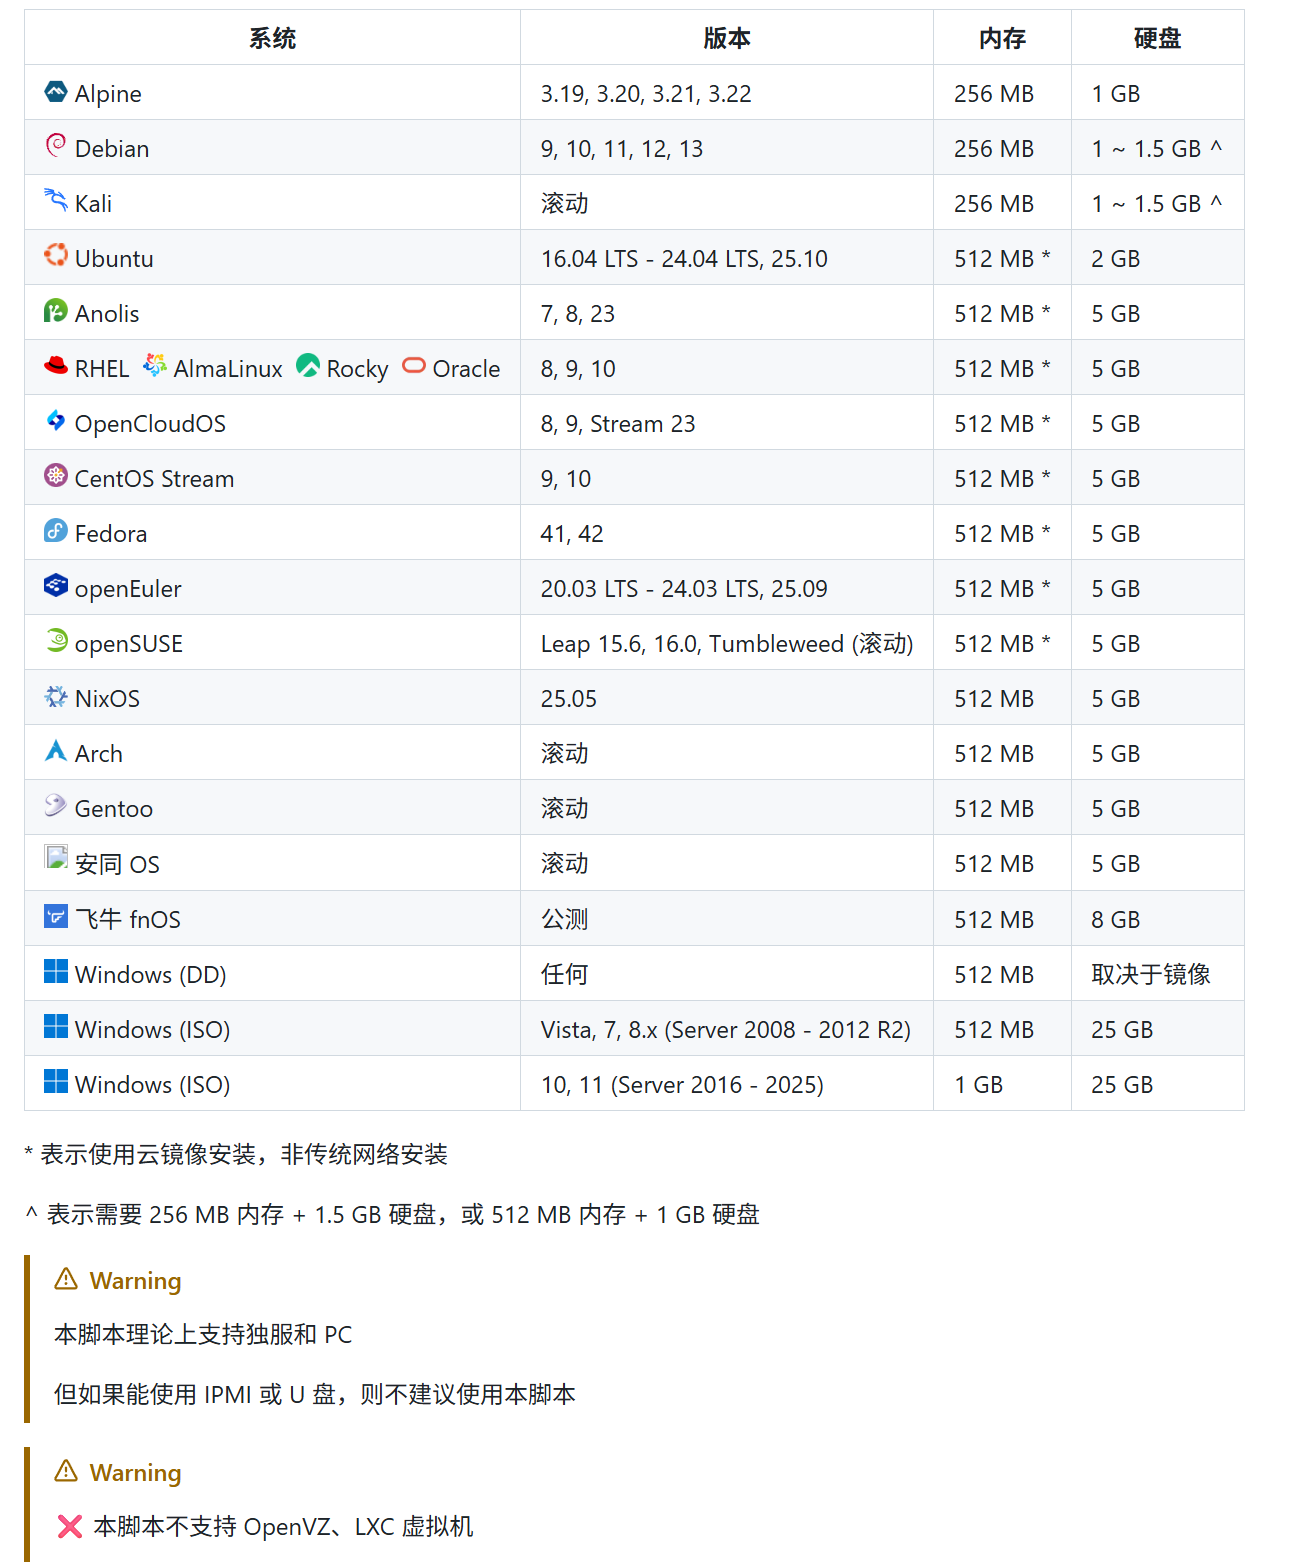The image size is (1297, 1562).
Task: Click the 取决于镜像 disk cell
Action: tap(1158, 974)
